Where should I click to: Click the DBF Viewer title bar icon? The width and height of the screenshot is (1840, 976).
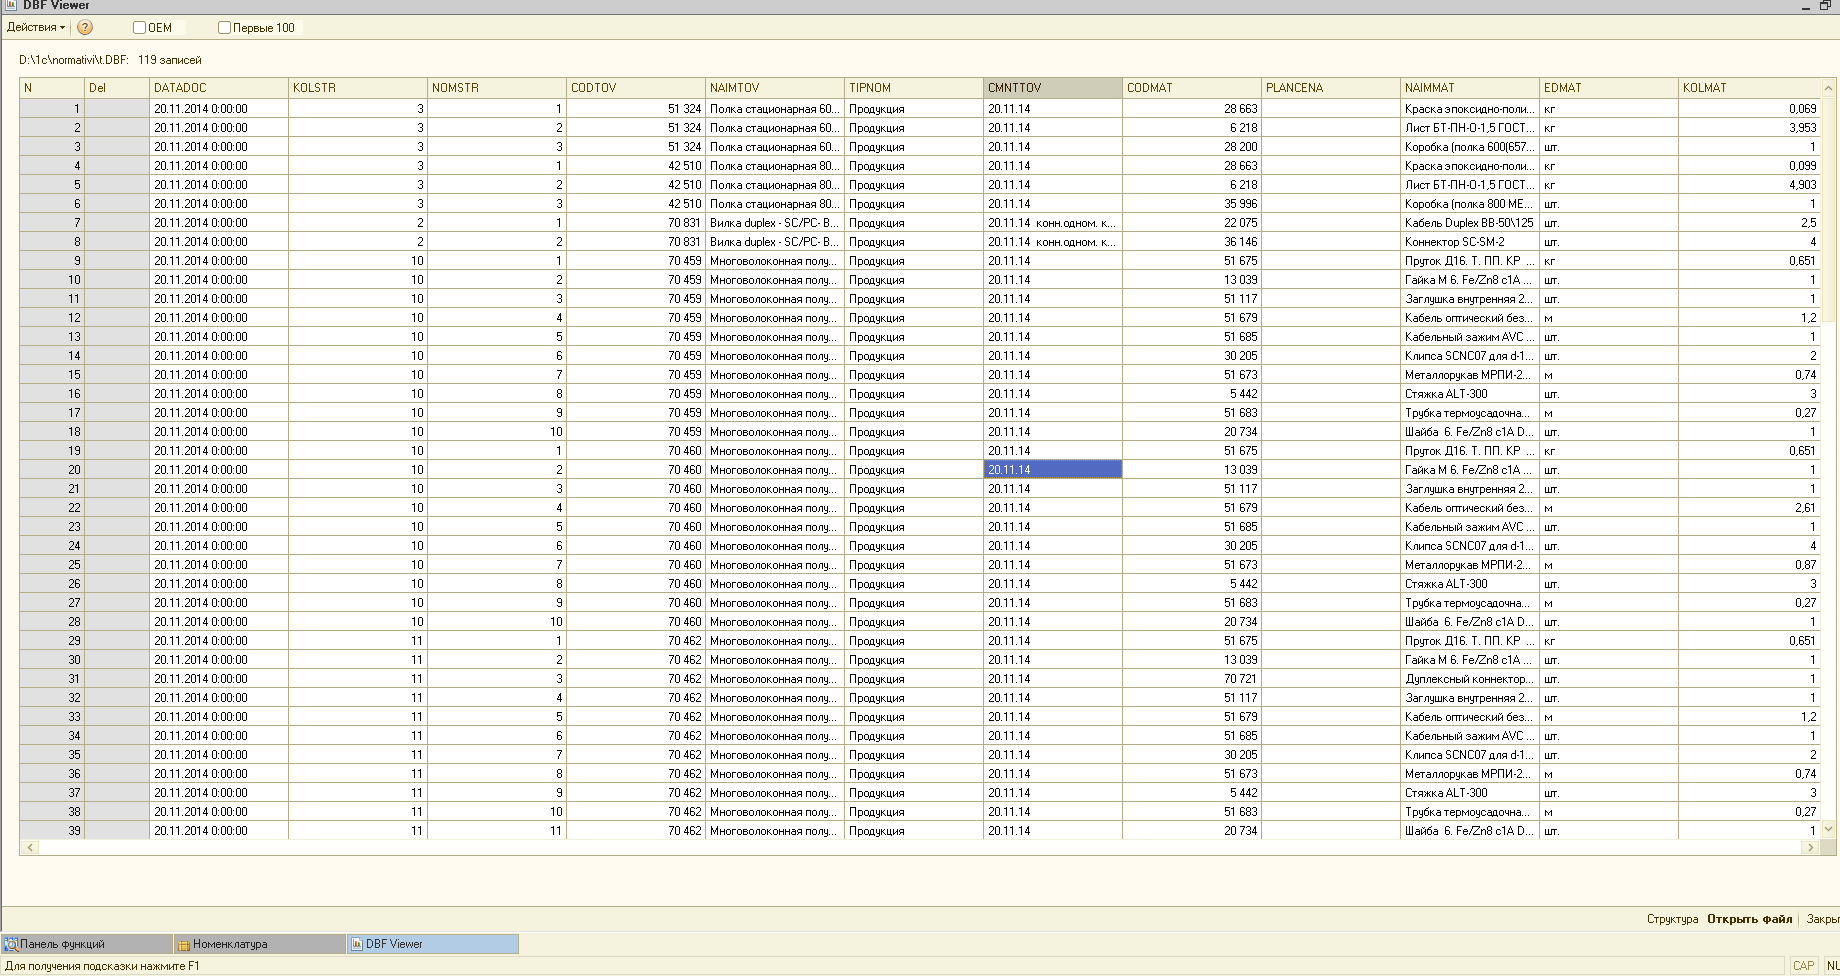pyautogui.click(x=11, y=5)
